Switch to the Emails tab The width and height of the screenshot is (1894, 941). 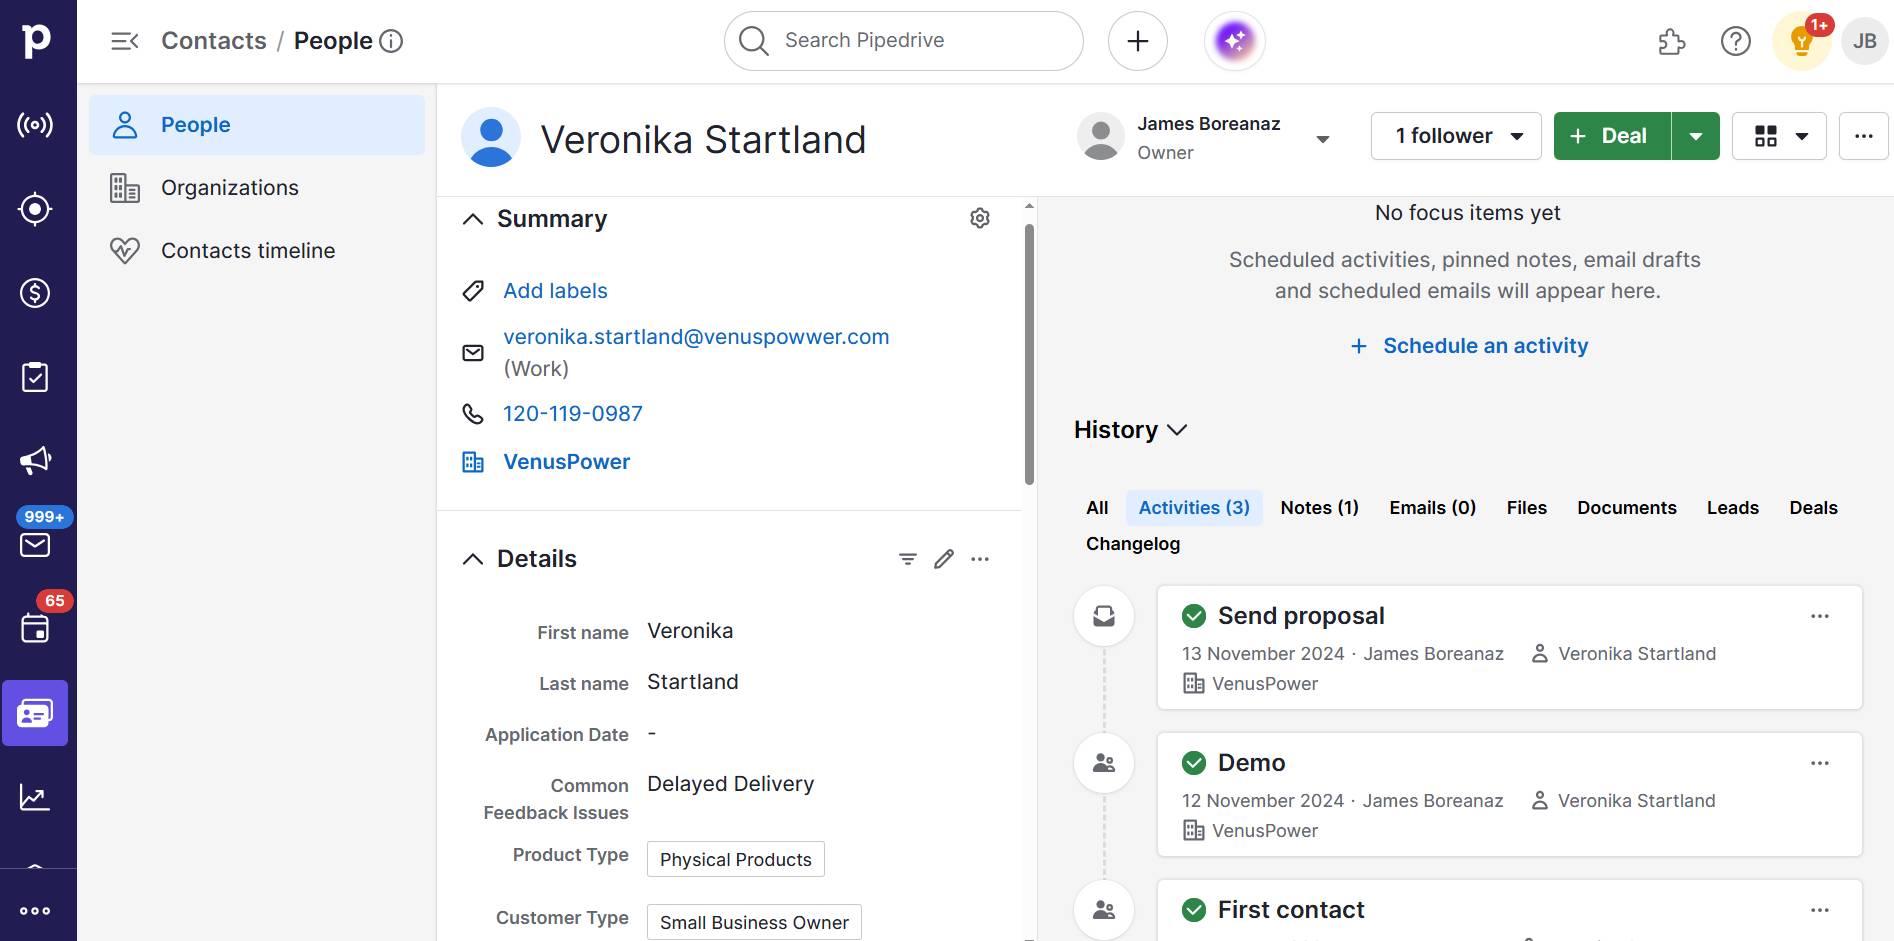[x=1431, y=507]
